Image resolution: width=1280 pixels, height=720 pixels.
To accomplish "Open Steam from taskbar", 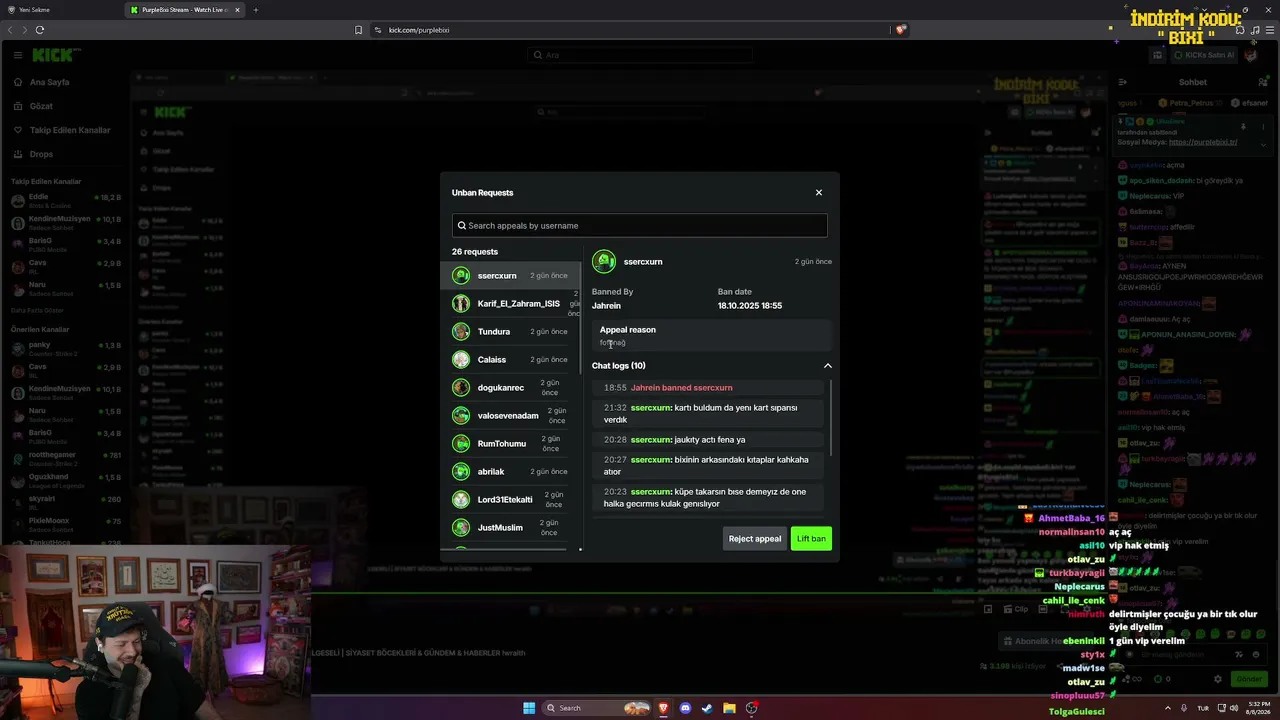I will coord(707,708).
